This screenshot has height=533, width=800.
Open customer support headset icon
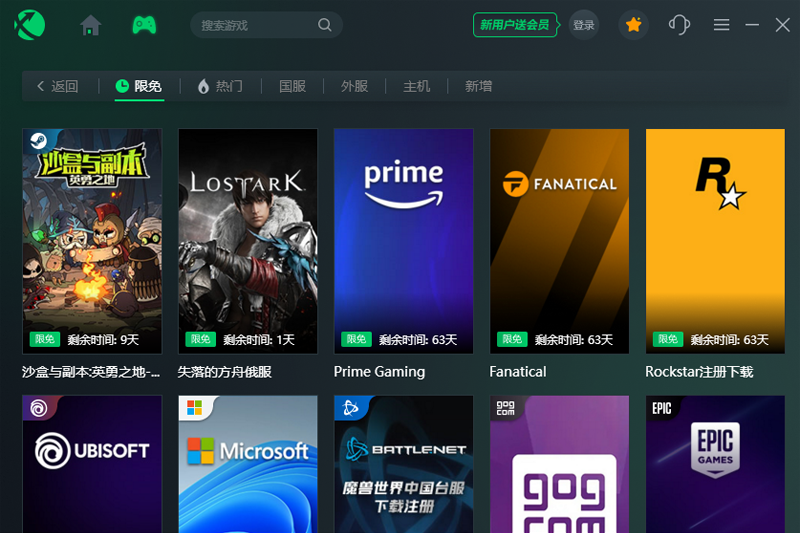click(x=679, y=24)
